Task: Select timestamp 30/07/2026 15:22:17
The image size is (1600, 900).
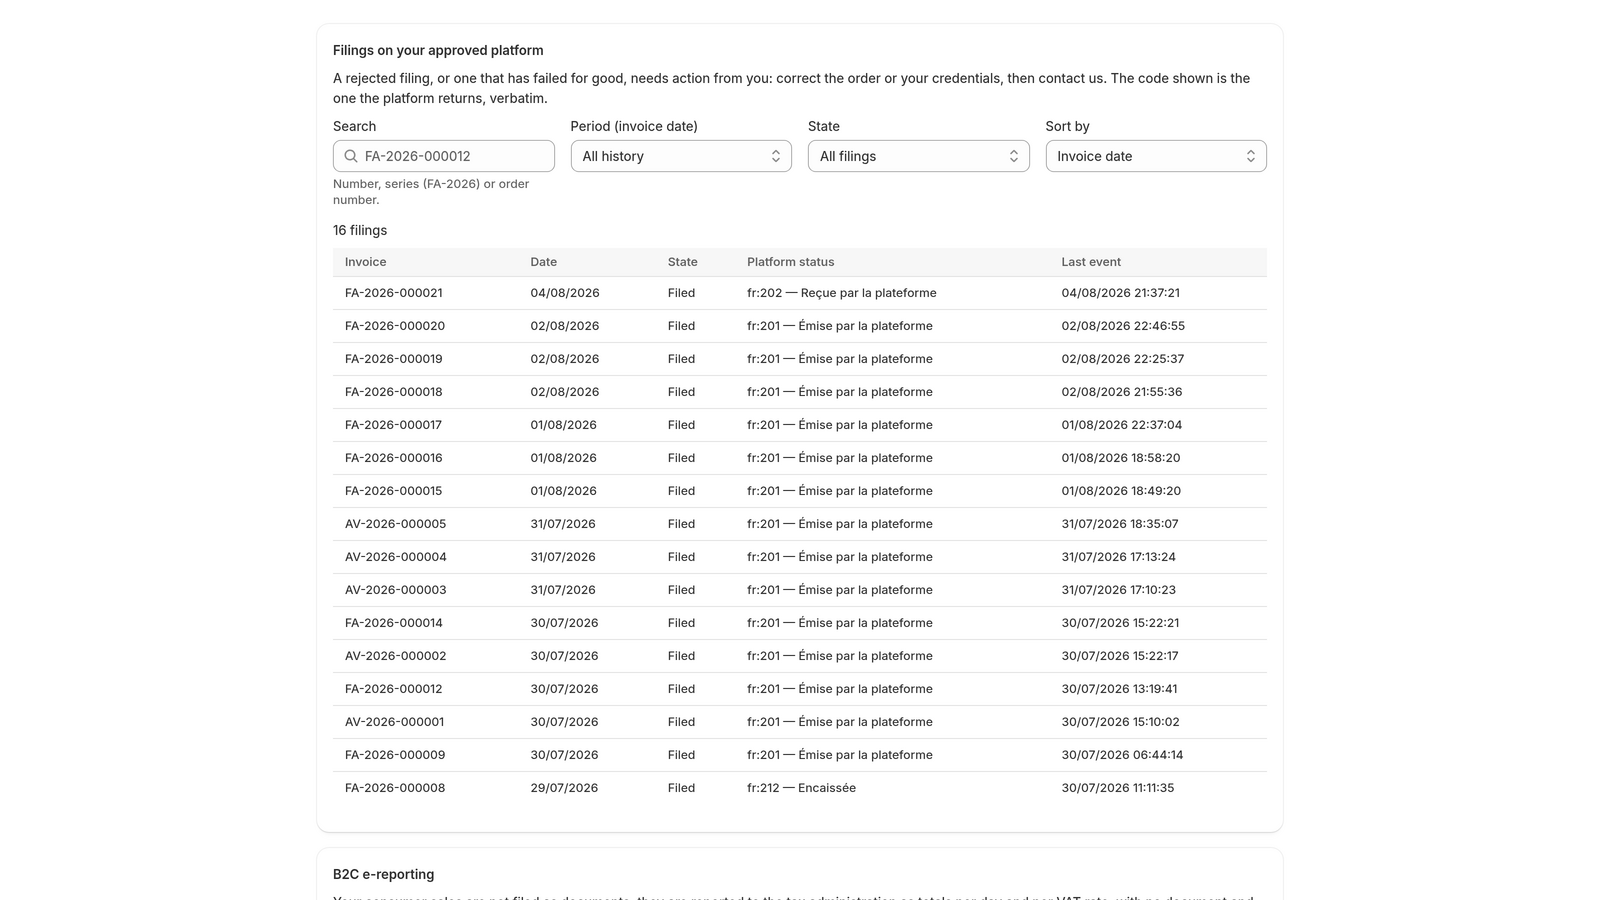Action: point(1120,656)
